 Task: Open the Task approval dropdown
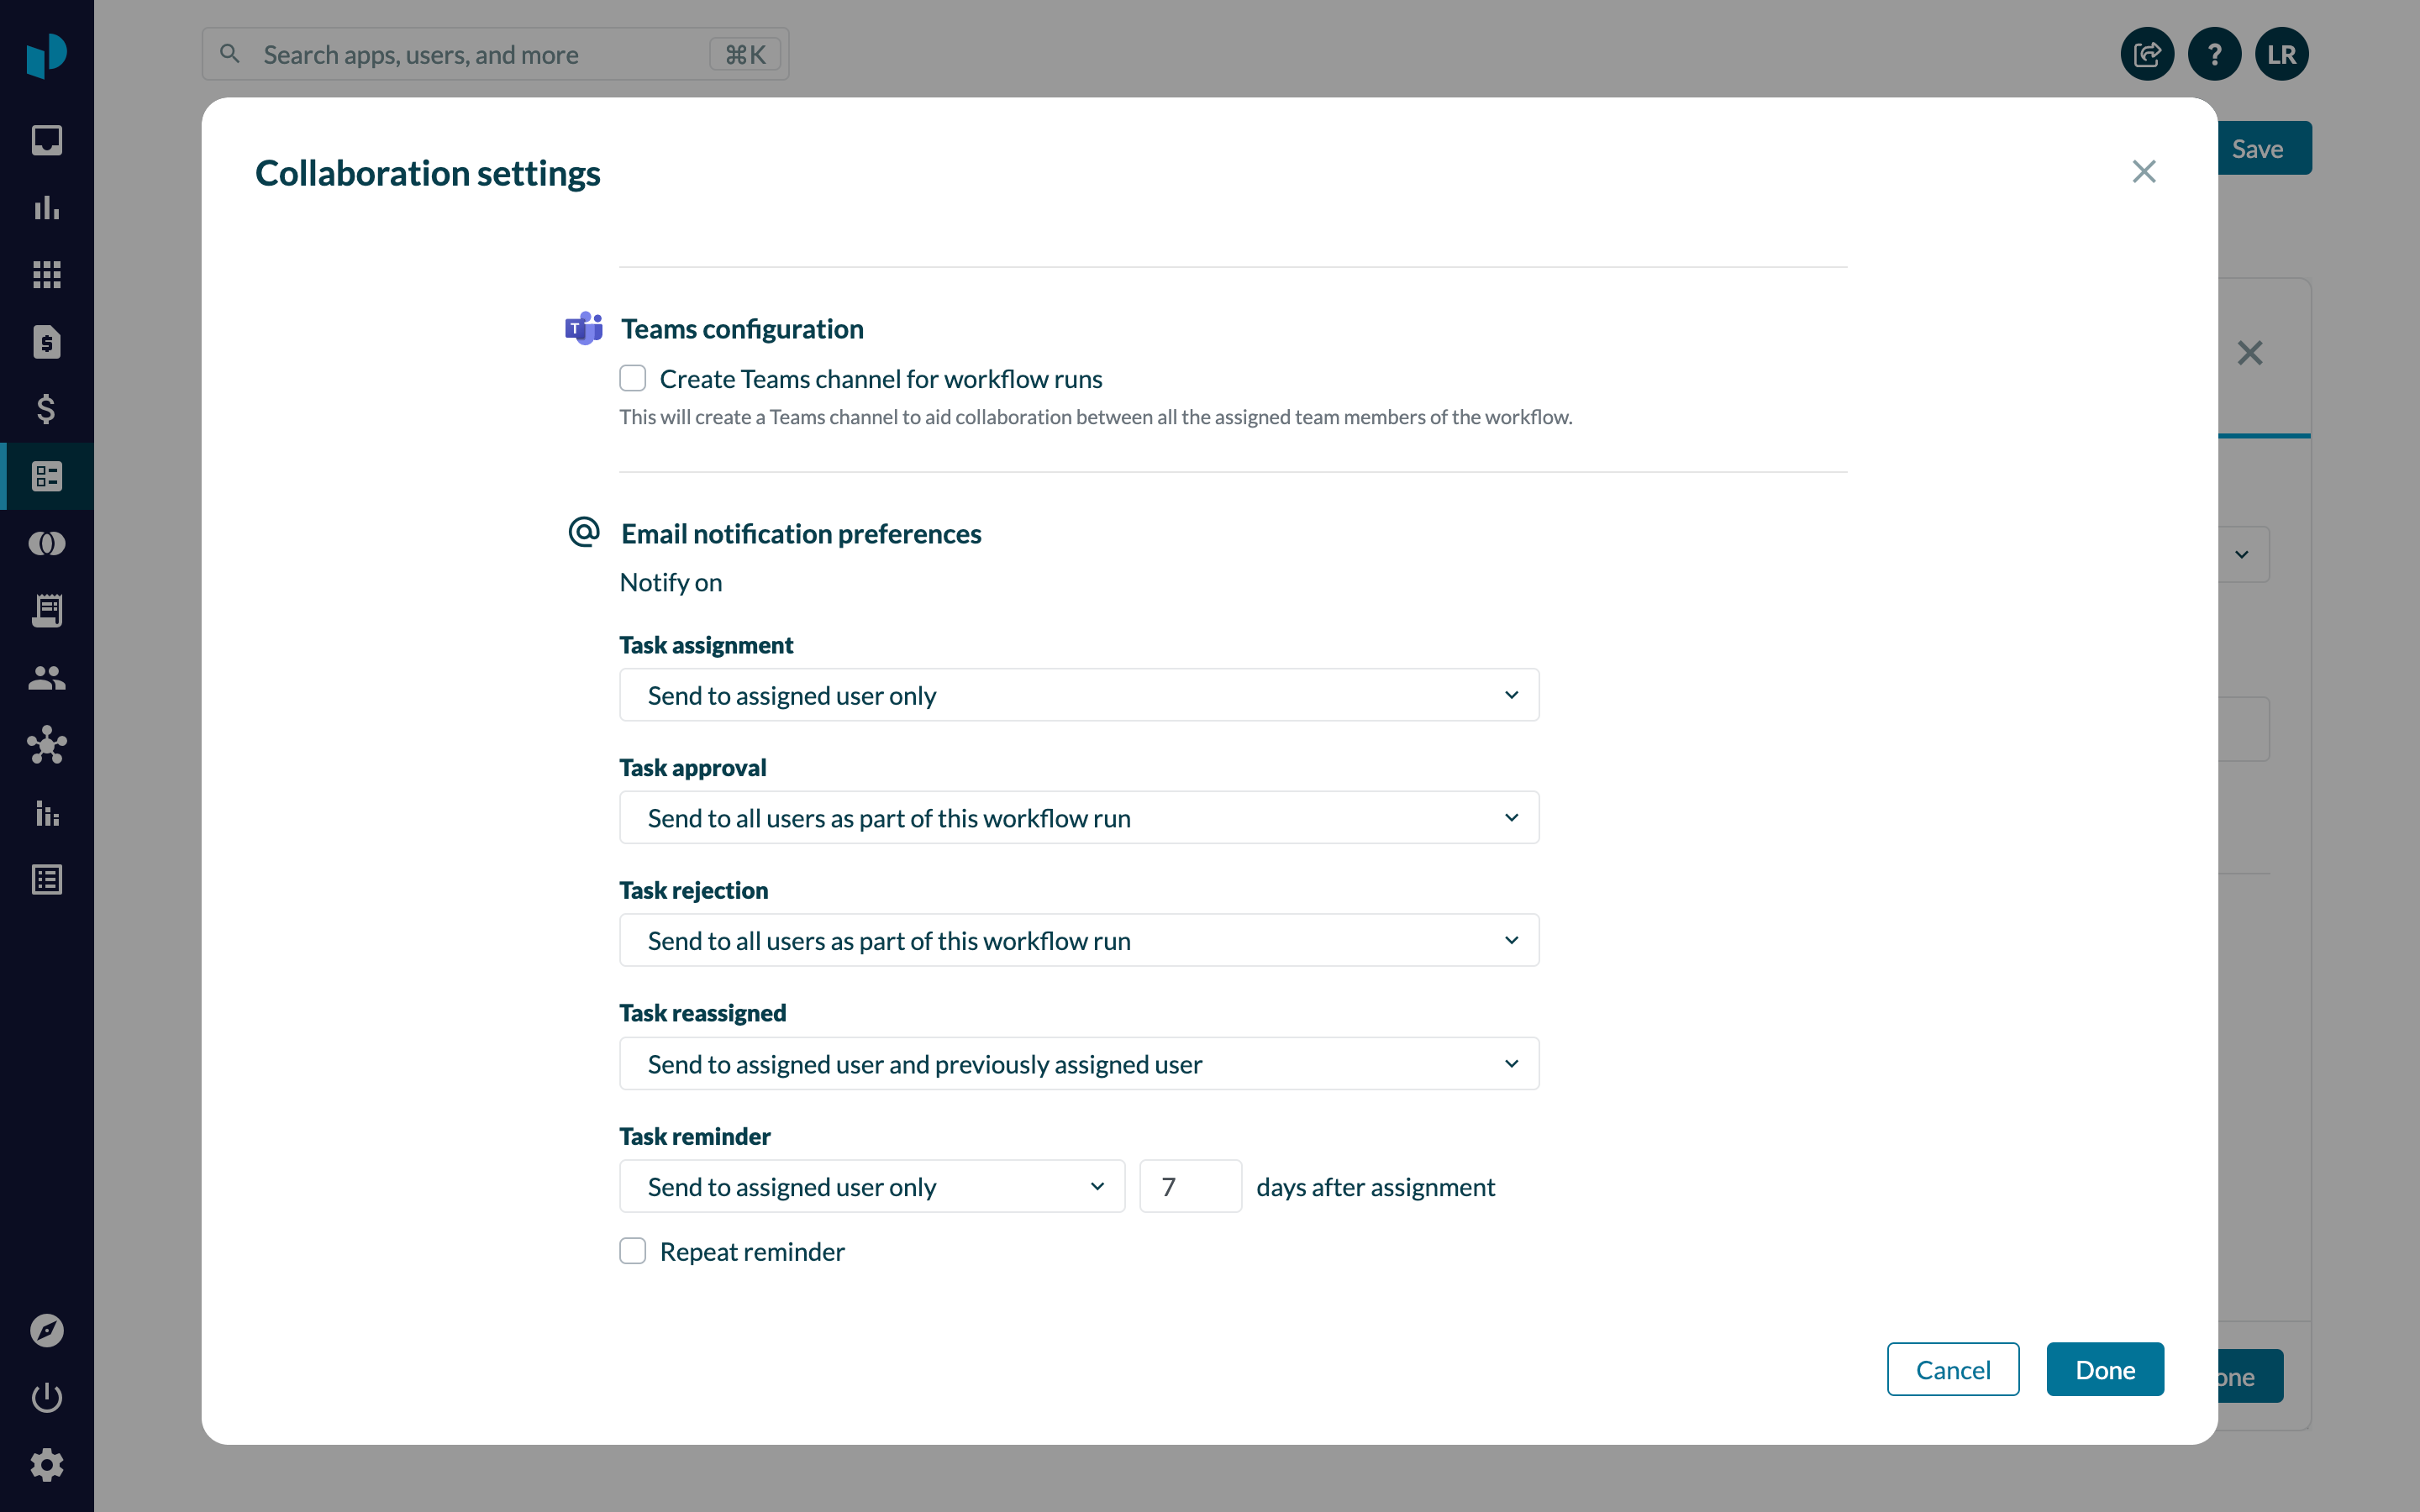1078,818
